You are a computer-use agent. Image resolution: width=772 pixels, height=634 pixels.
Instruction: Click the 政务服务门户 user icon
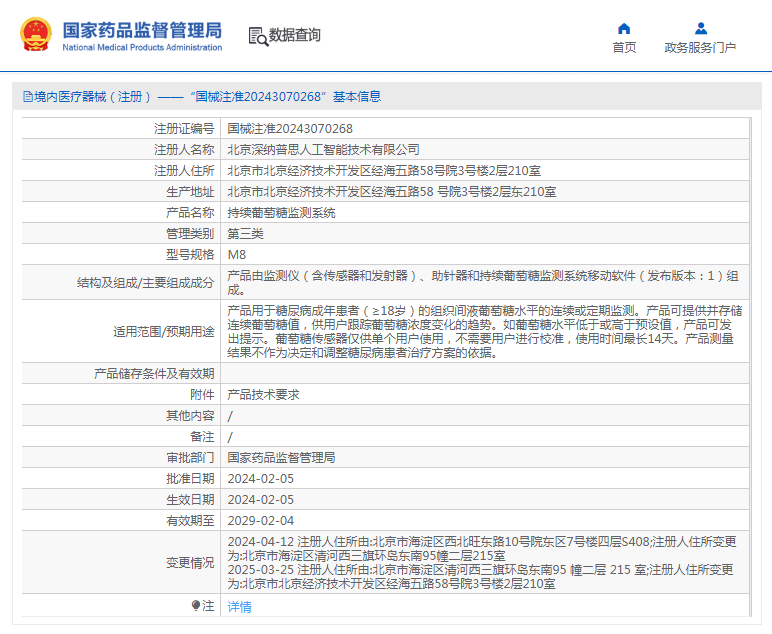701,29
